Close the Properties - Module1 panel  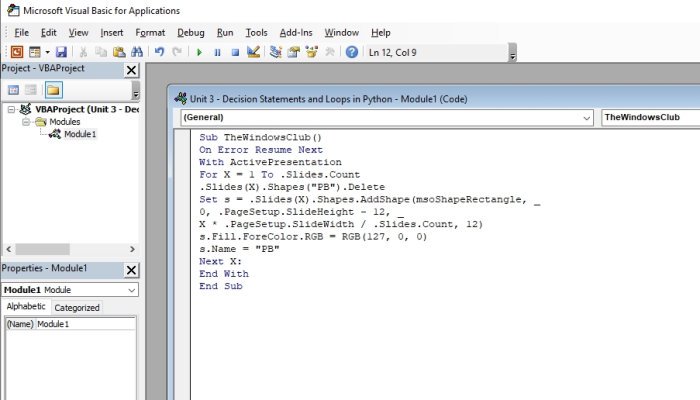tap(131, 270)
